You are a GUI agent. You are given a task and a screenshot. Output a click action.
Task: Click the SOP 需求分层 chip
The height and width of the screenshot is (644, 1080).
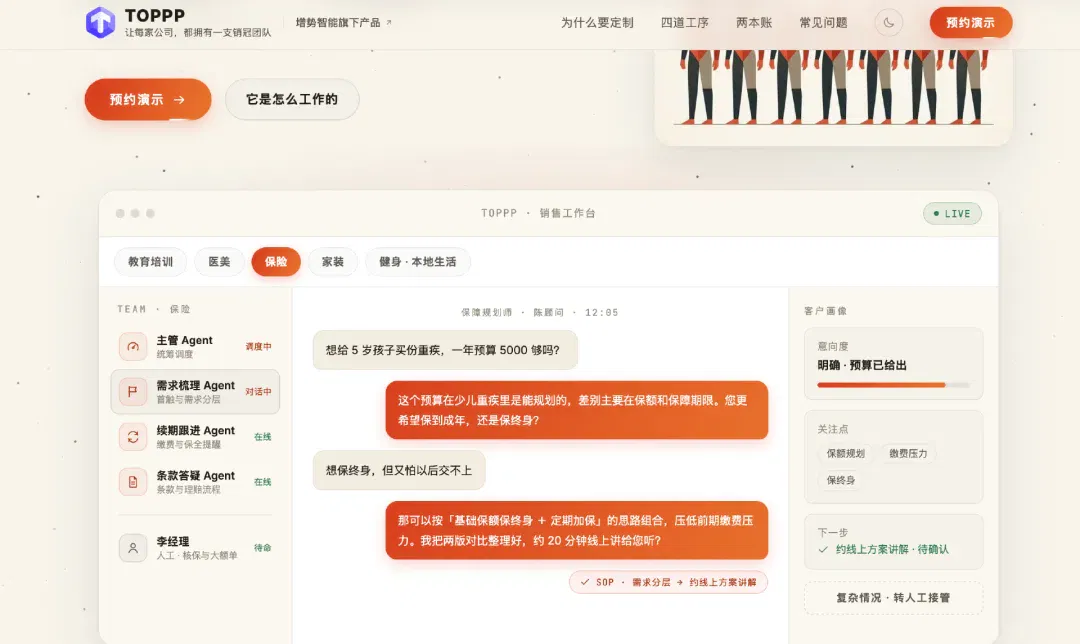click(668, 582)
